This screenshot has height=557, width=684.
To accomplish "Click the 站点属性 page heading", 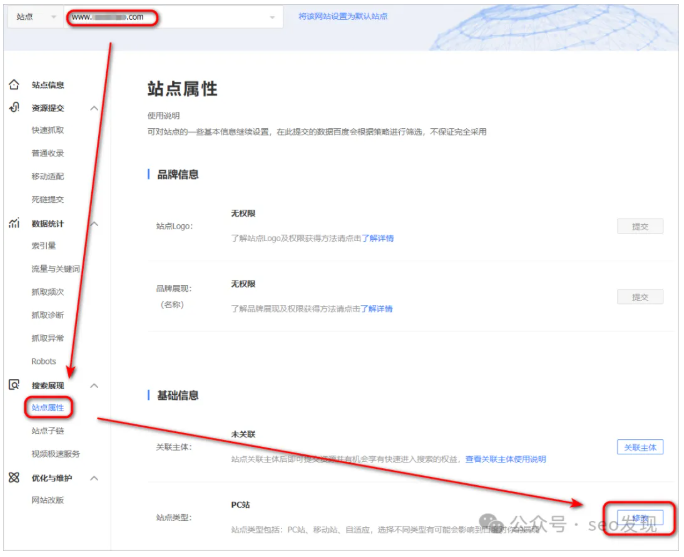I will (x=182, y=89).
